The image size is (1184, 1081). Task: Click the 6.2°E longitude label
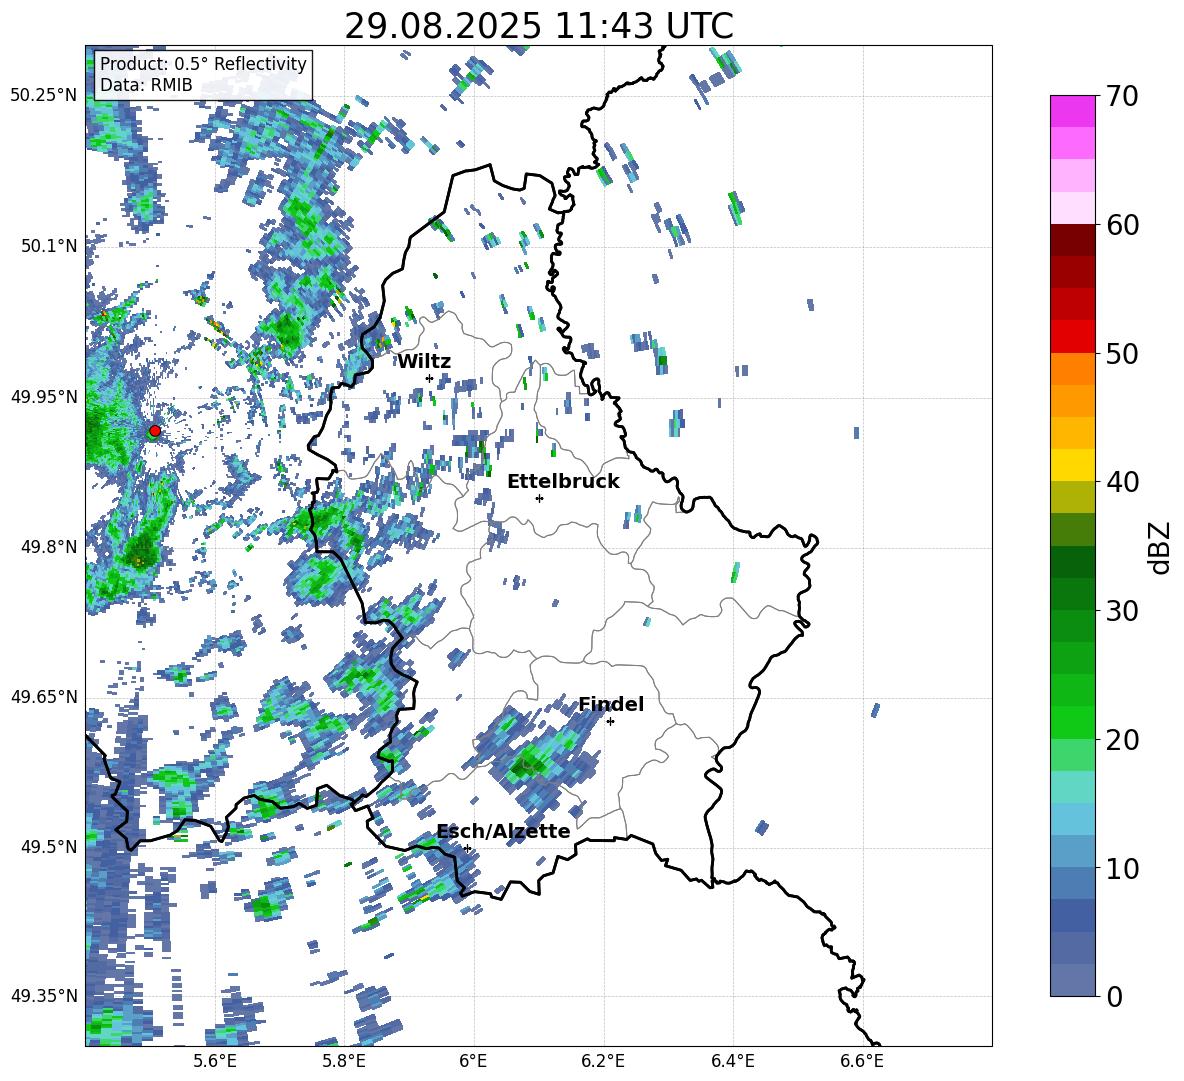coord(603,1061)
